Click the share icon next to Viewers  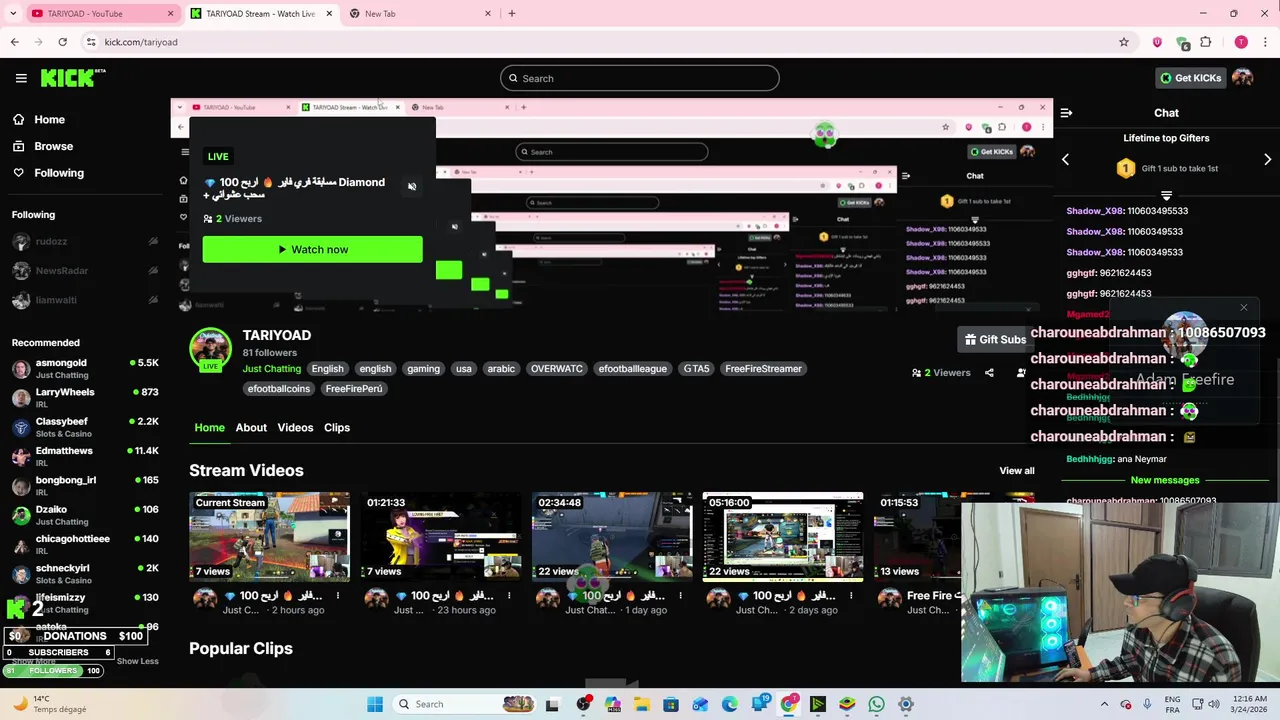point(989,373)
